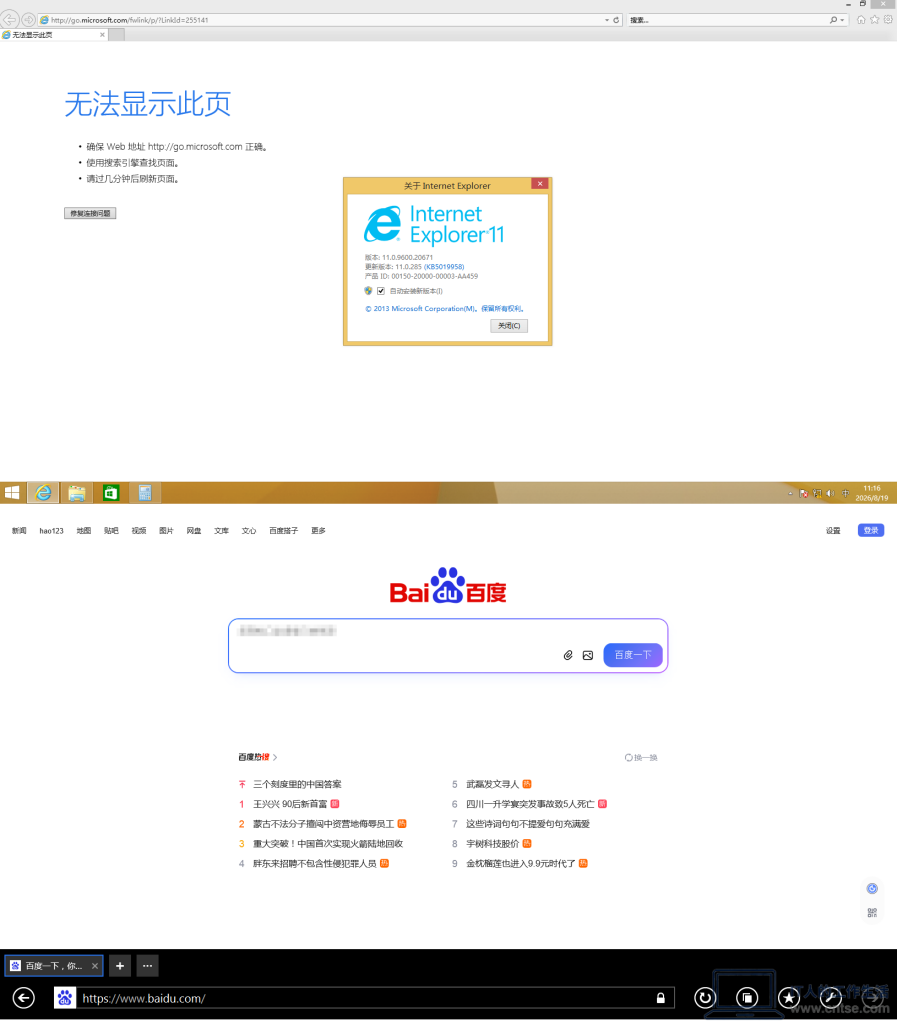Click the IE back arrow in top window
This screenshot has height=1024, width=897.
[x=10, y=20]
